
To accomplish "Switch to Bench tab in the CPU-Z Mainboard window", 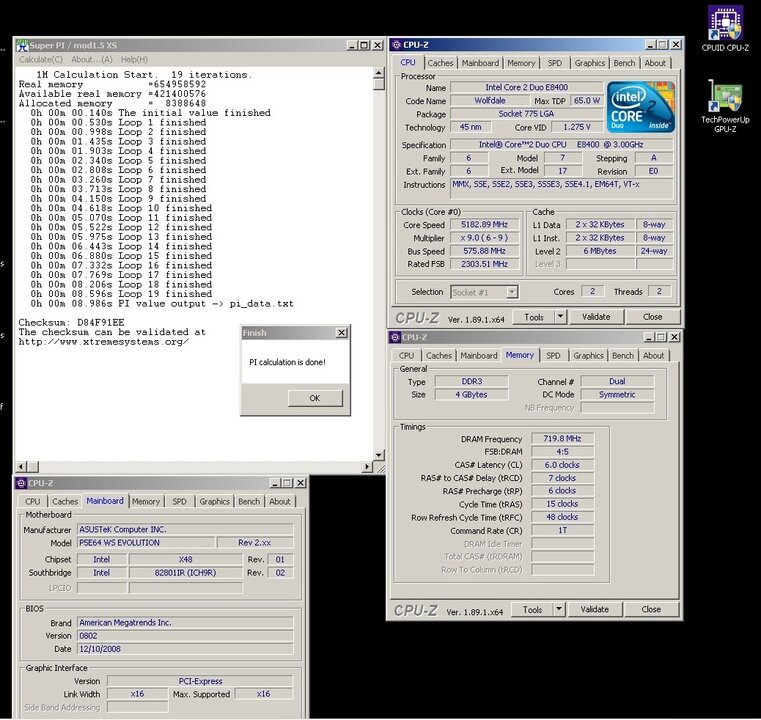I will [249, 501].
